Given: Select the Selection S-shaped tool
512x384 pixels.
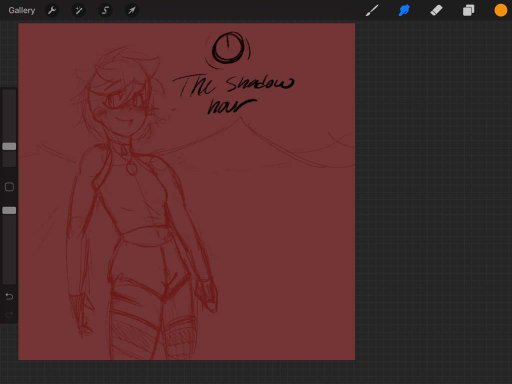Looking at the screenshot, I should pos(105,10).
